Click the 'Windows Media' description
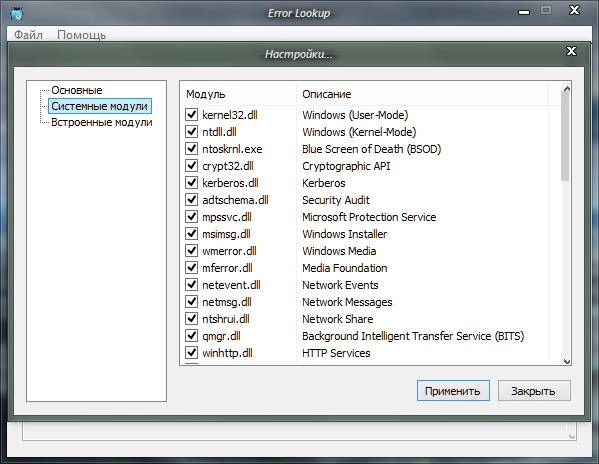 click(x=339, y=251)
